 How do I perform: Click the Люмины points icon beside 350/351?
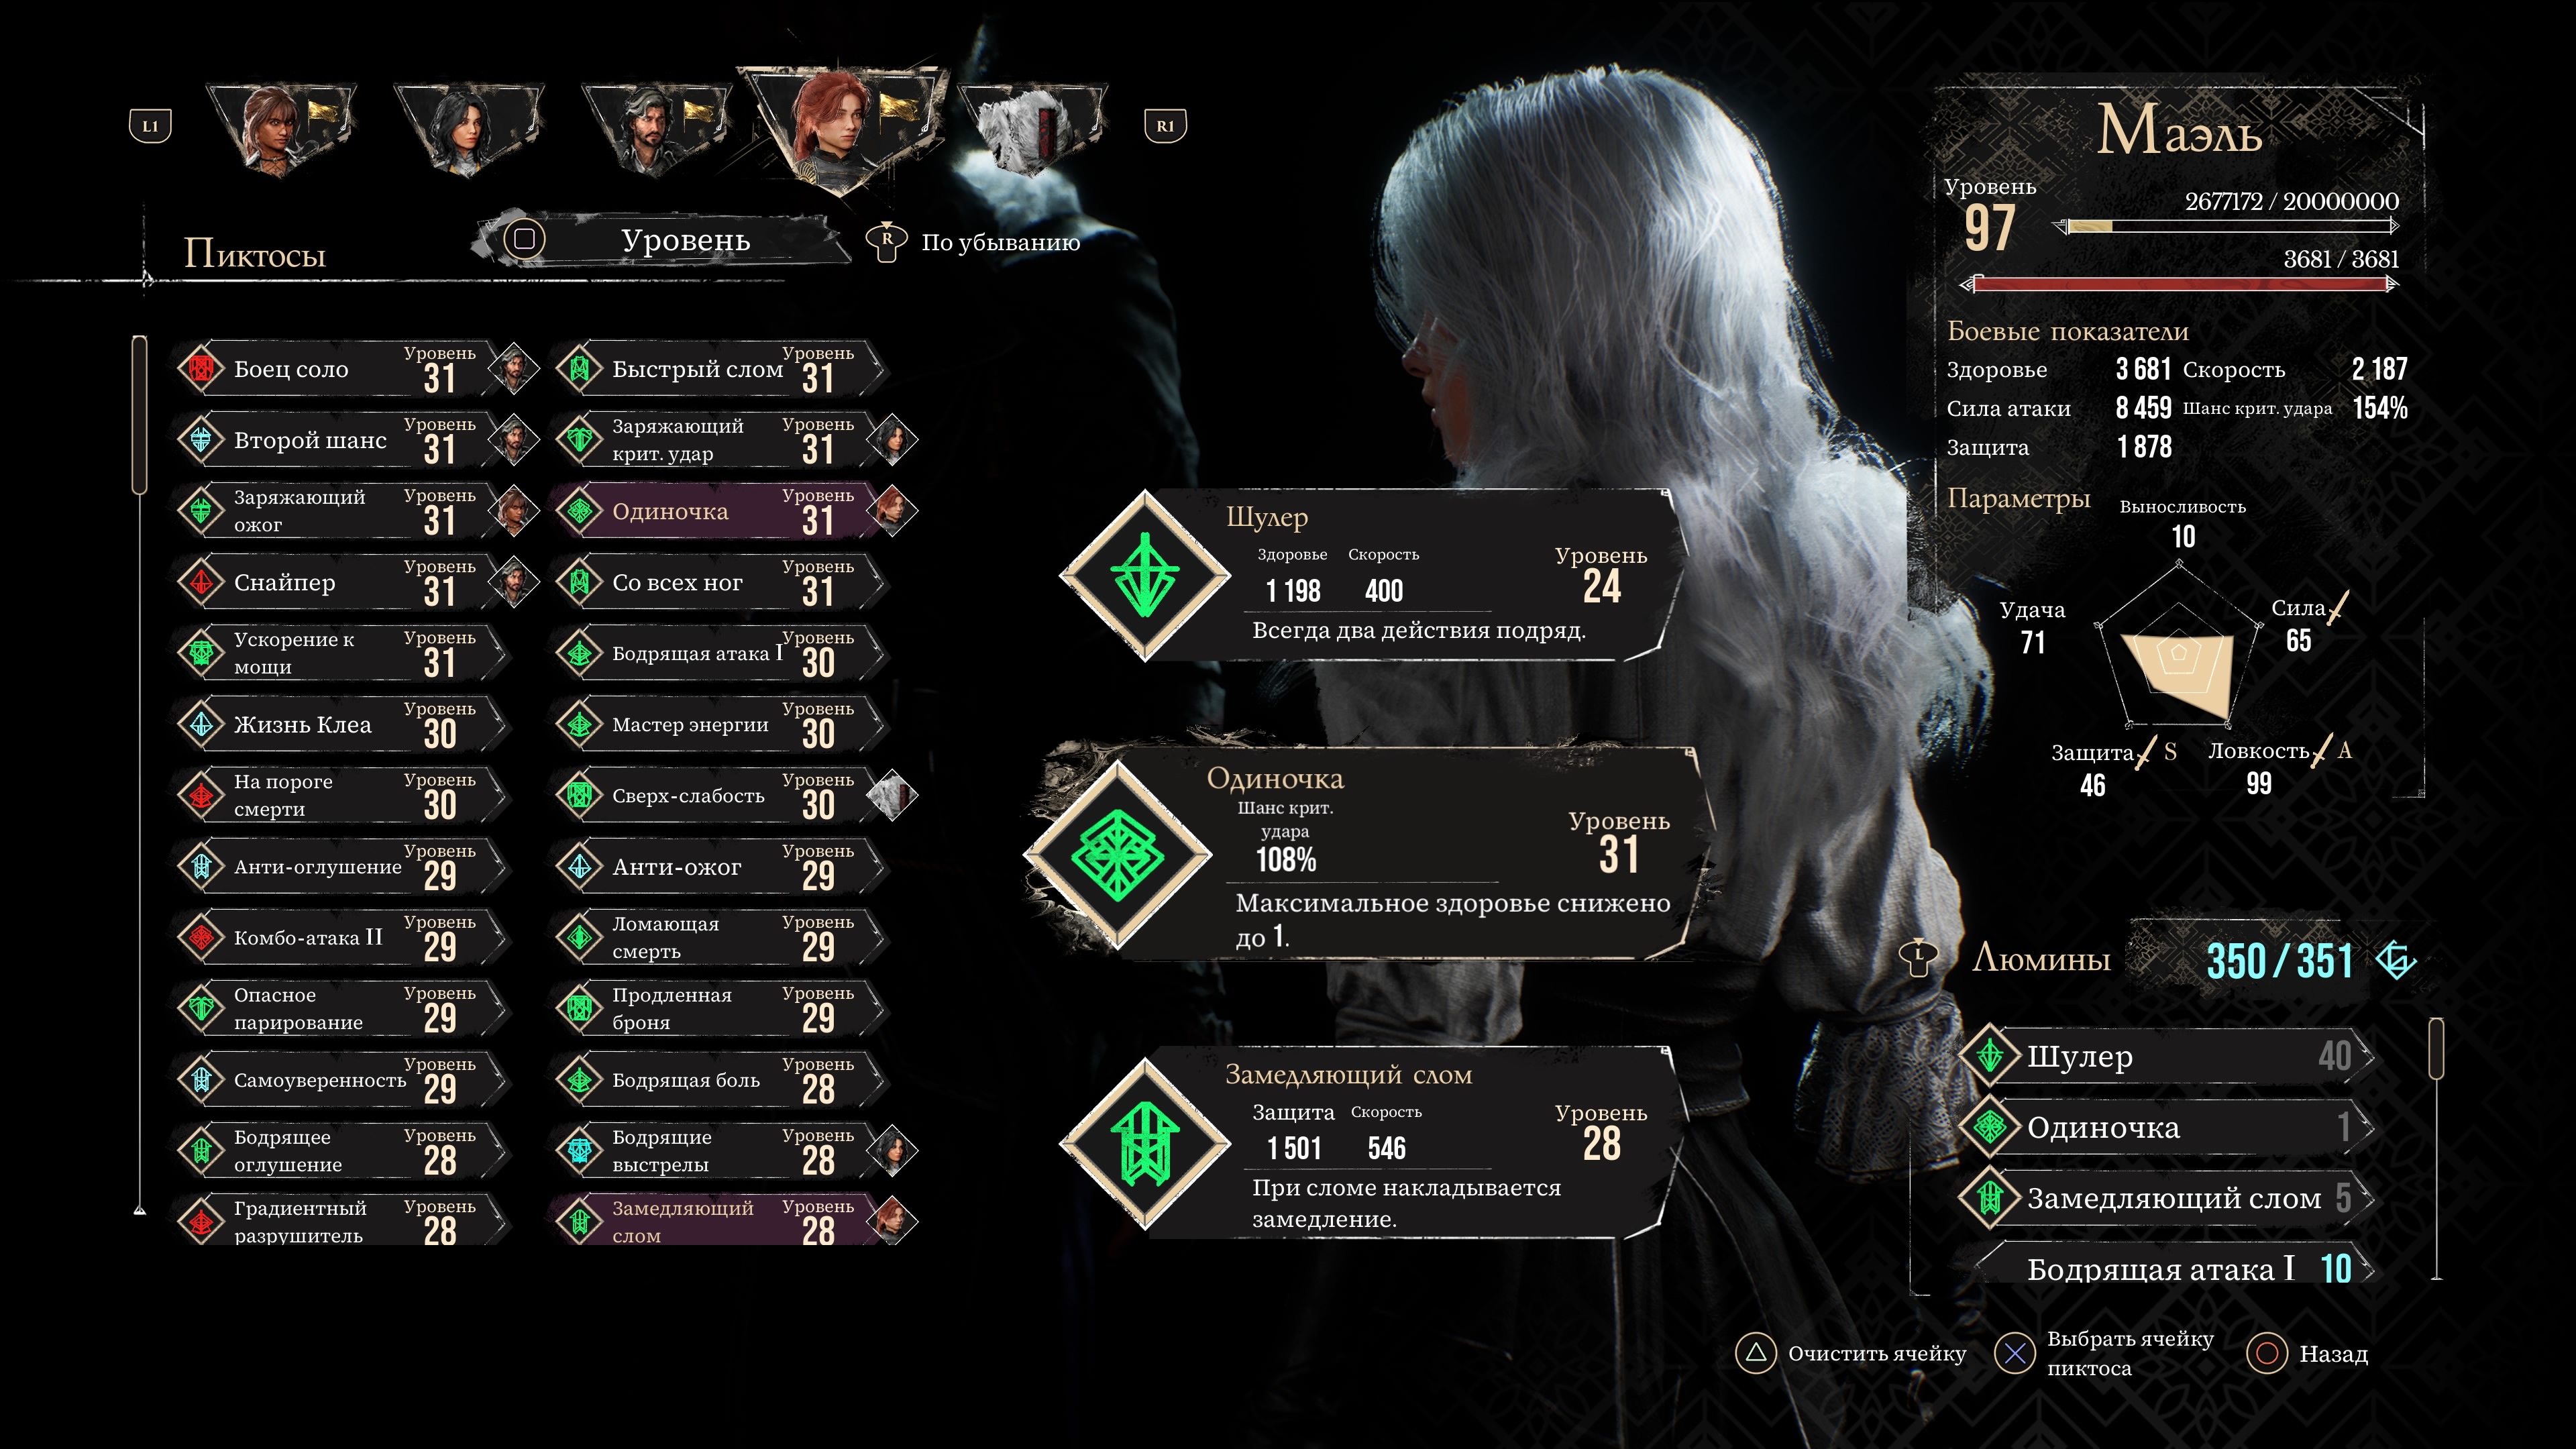(2396, 960)
